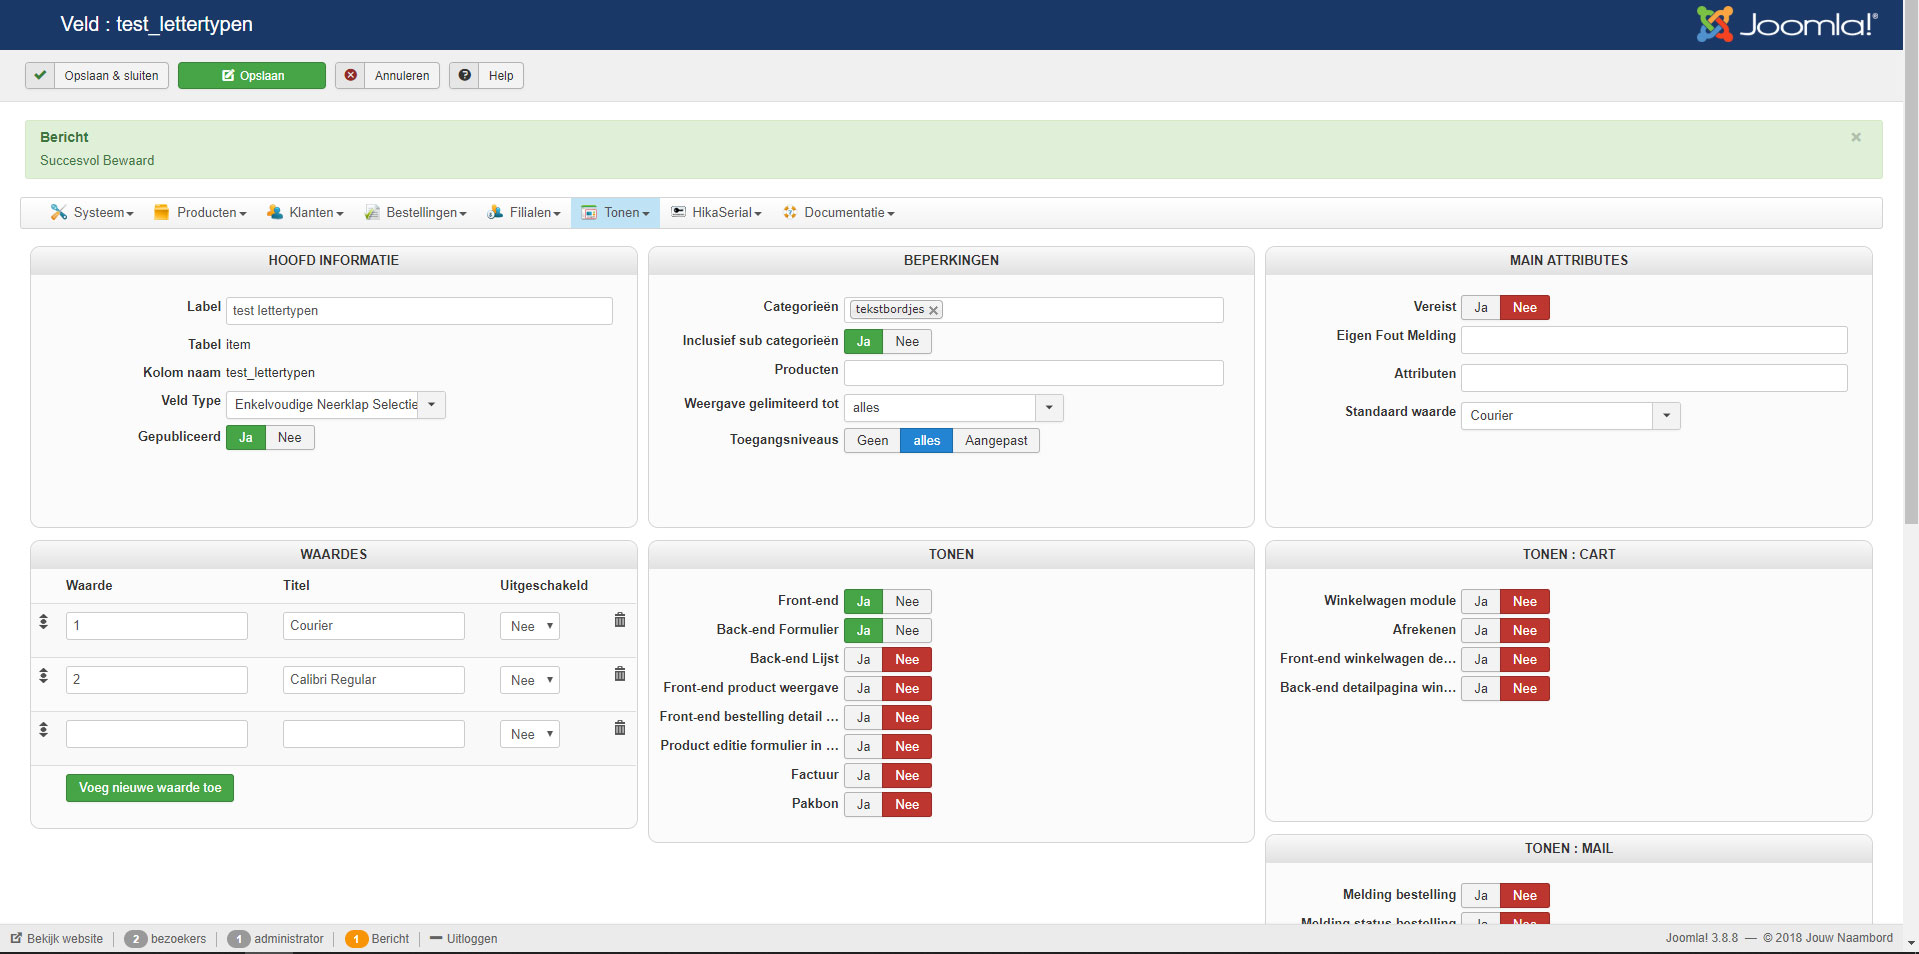Click the reorder handle for the Courier row
The width and height of the screenshot is (1919, 954).
point(43,621)
